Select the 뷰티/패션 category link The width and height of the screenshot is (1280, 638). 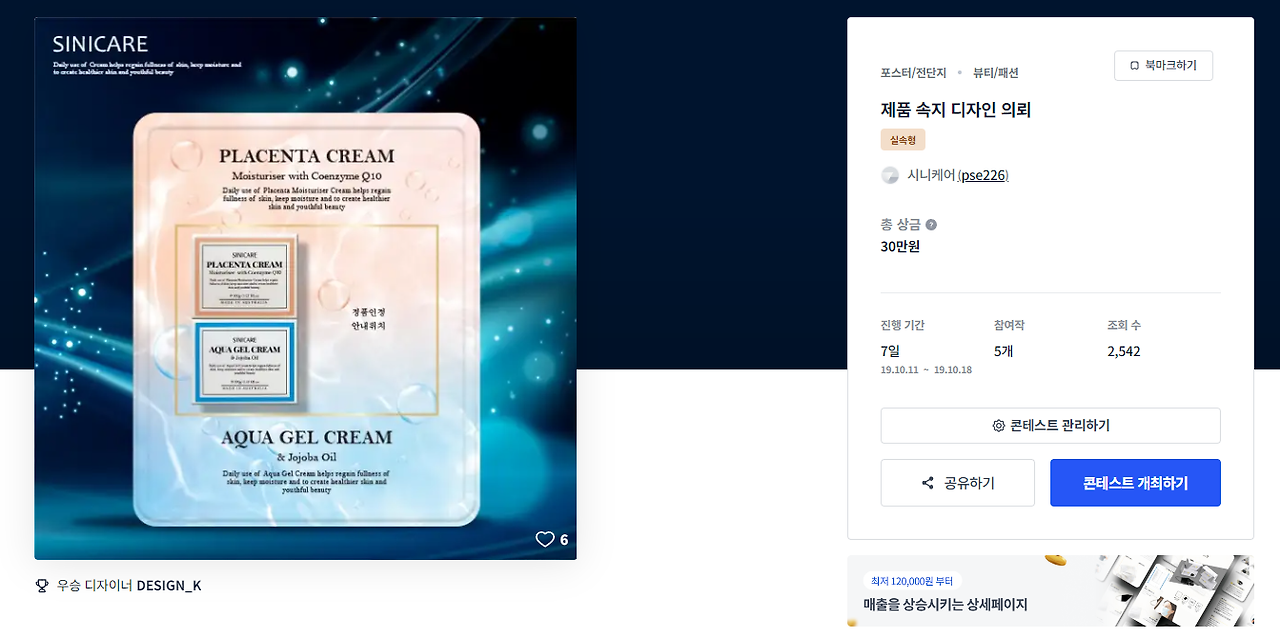[x=996, y=73]
